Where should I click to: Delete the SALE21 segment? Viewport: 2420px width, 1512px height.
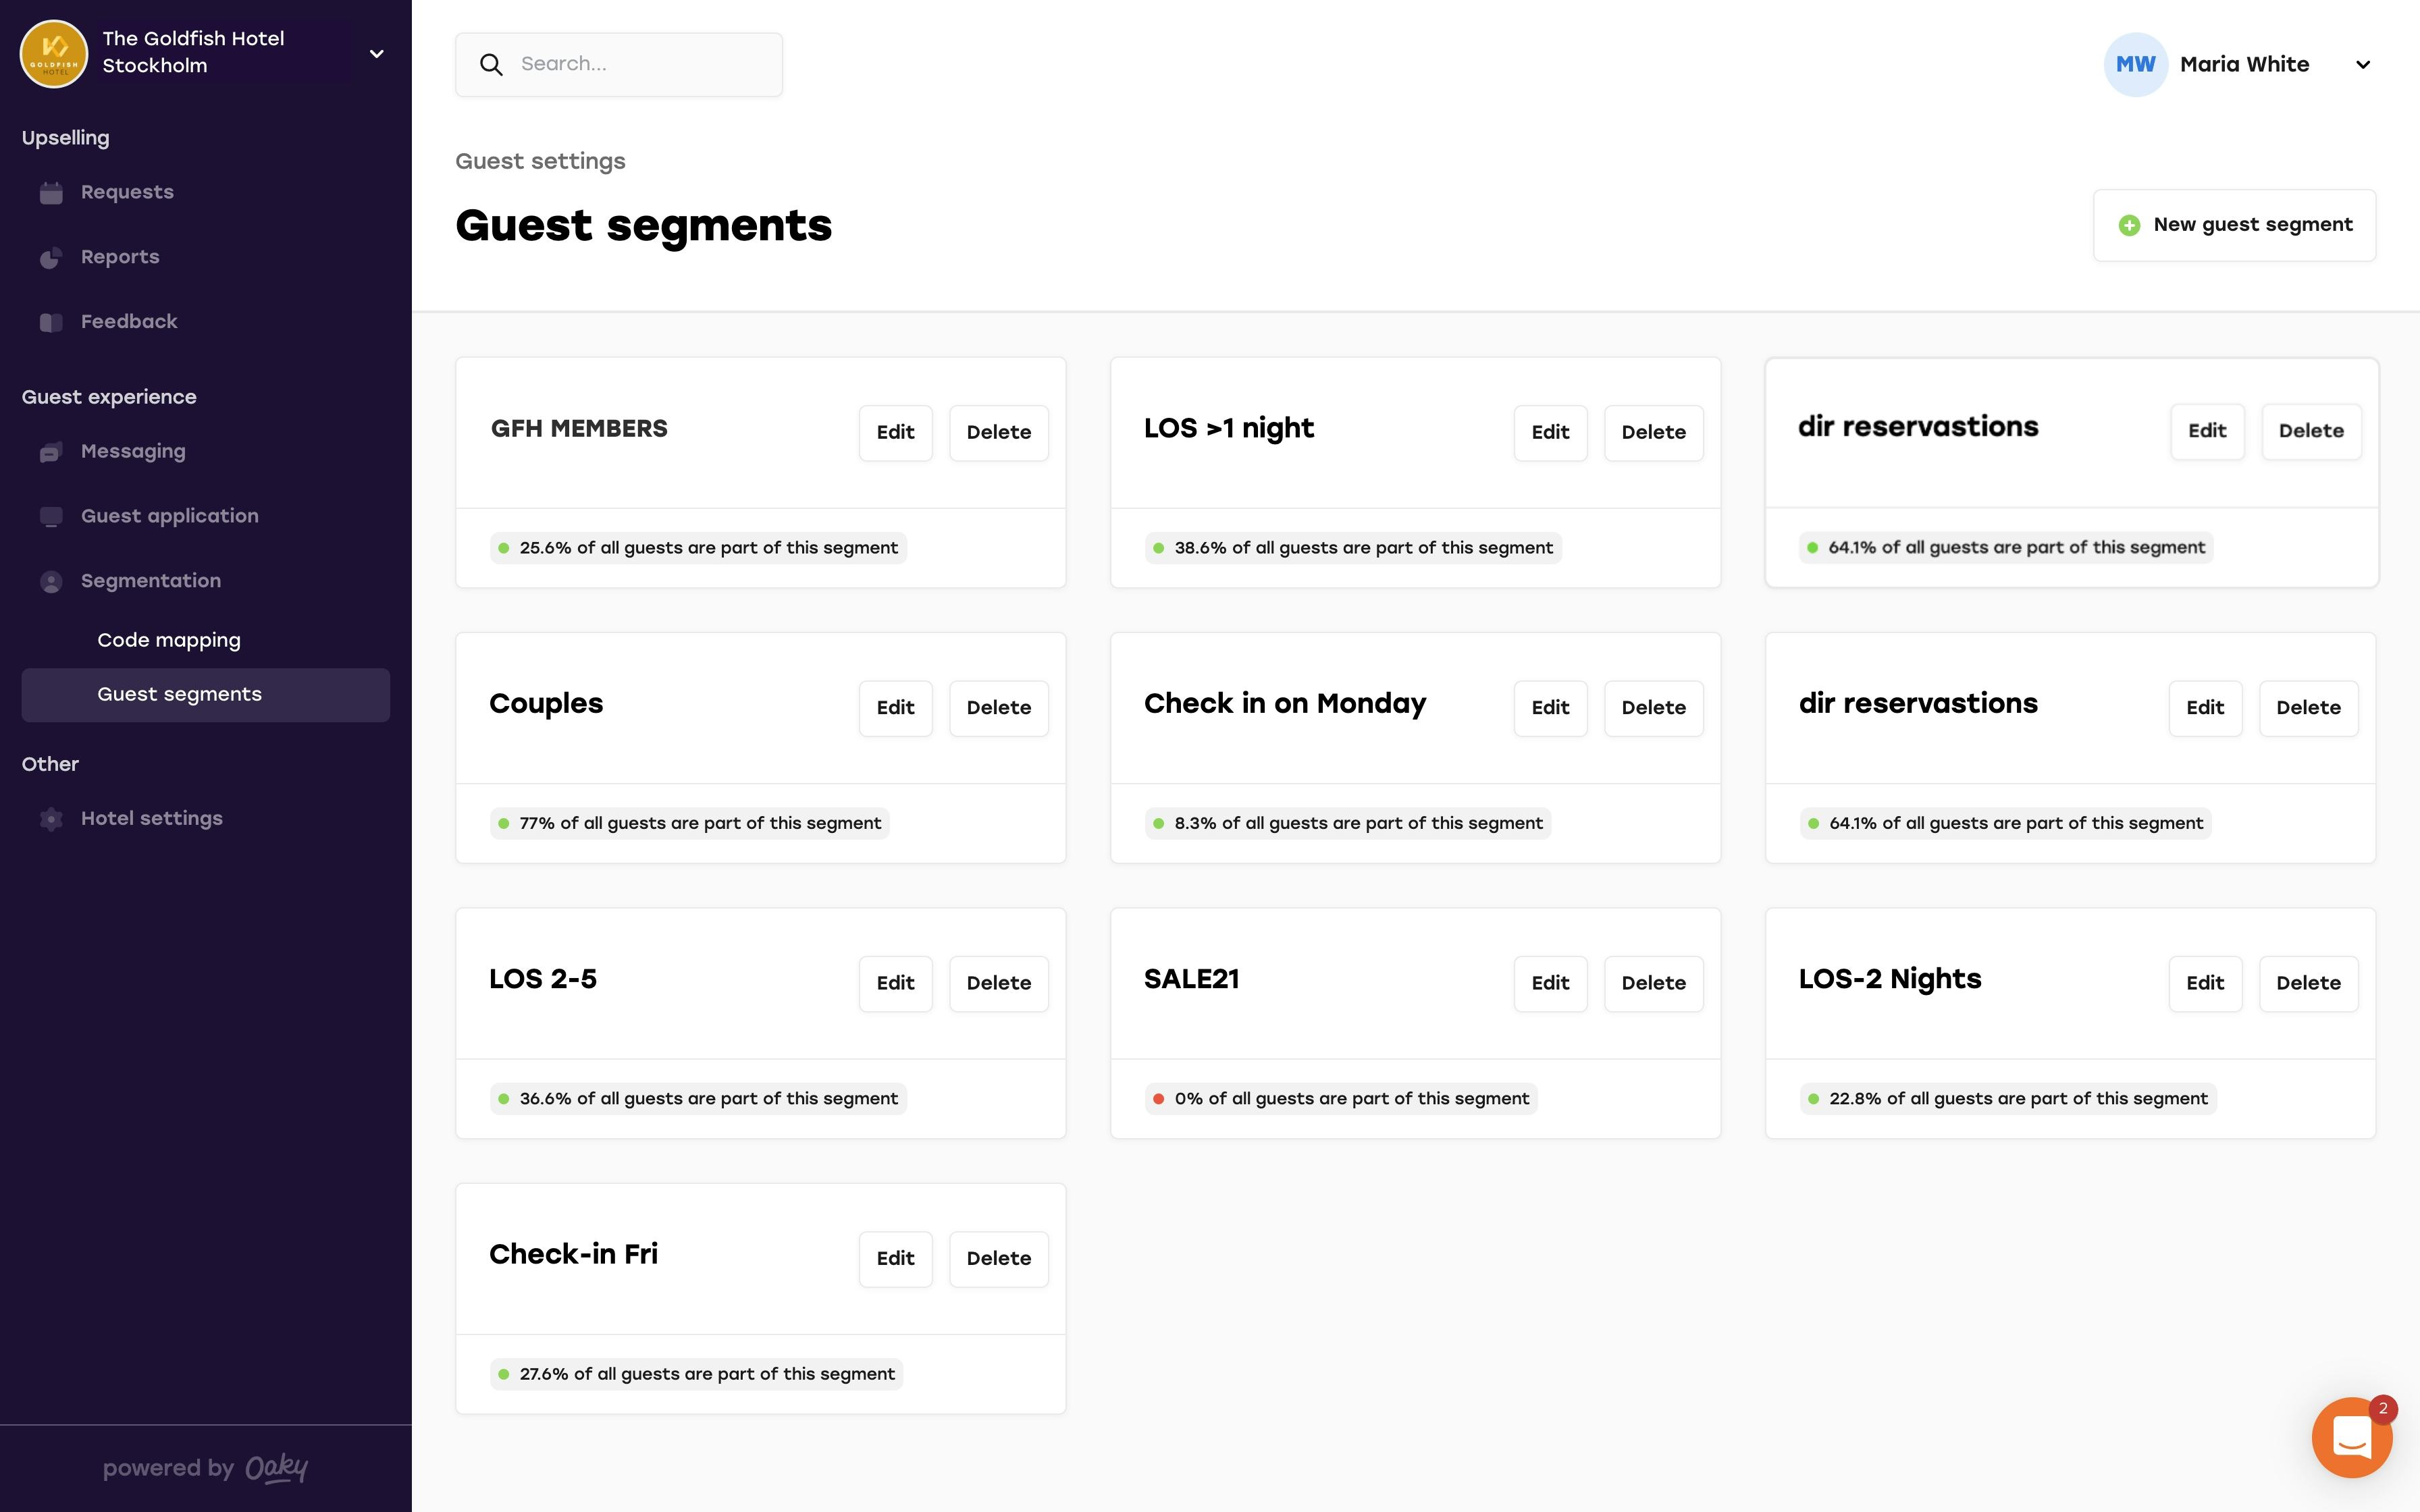click(1653, 983)
